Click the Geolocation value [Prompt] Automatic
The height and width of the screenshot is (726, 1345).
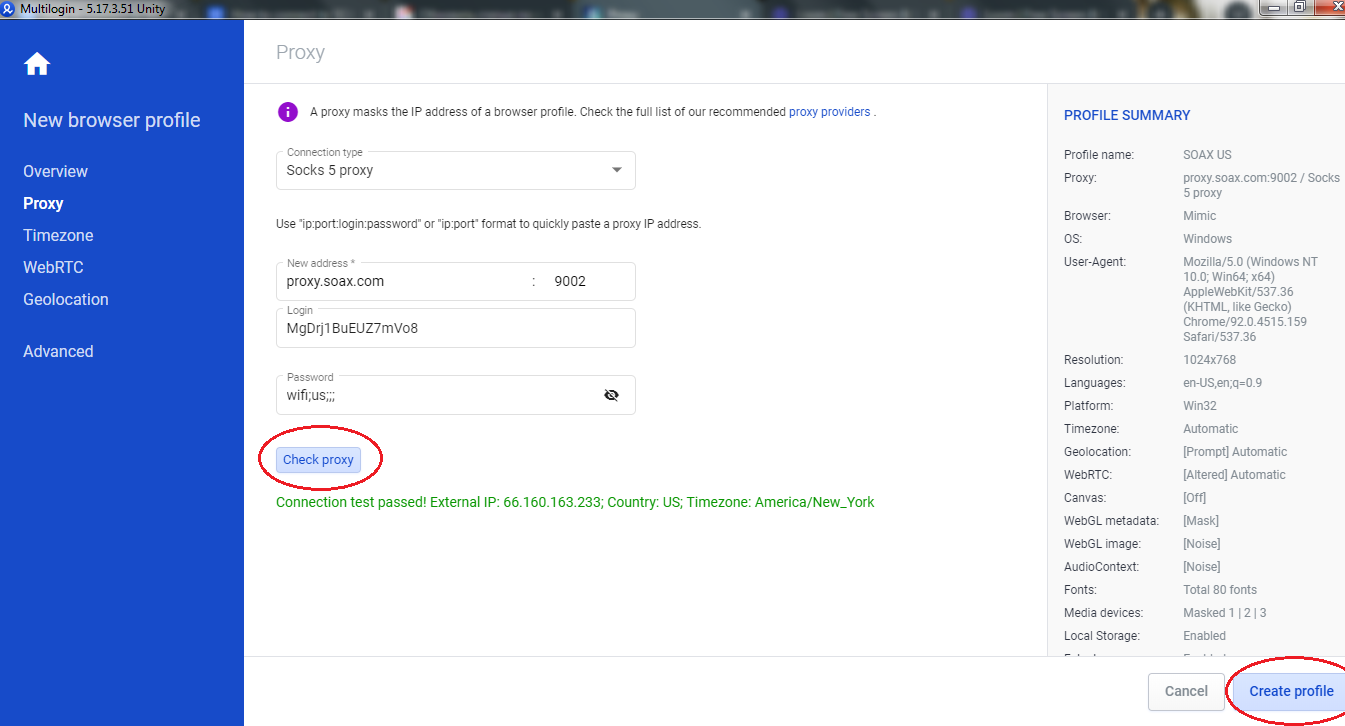[1235, 452]
